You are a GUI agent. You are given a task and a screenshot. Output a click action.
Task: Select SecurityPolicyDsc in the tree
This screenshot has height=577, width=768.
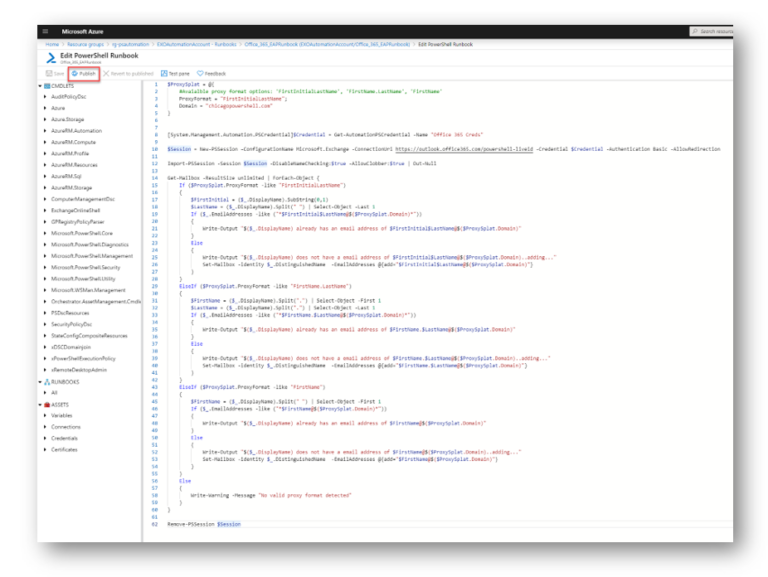72,324
